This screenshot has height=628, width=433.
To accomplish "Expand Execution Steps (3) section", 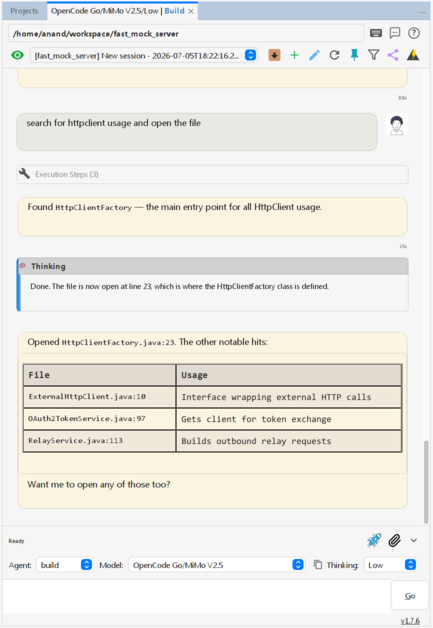I will [x=212, y=174].
